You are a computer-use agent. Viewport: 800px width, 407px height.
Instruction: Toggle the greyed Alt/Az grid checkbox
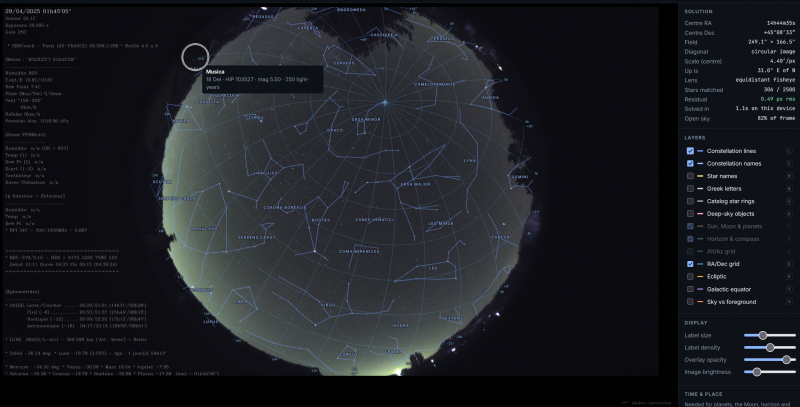tap(690, 251)
